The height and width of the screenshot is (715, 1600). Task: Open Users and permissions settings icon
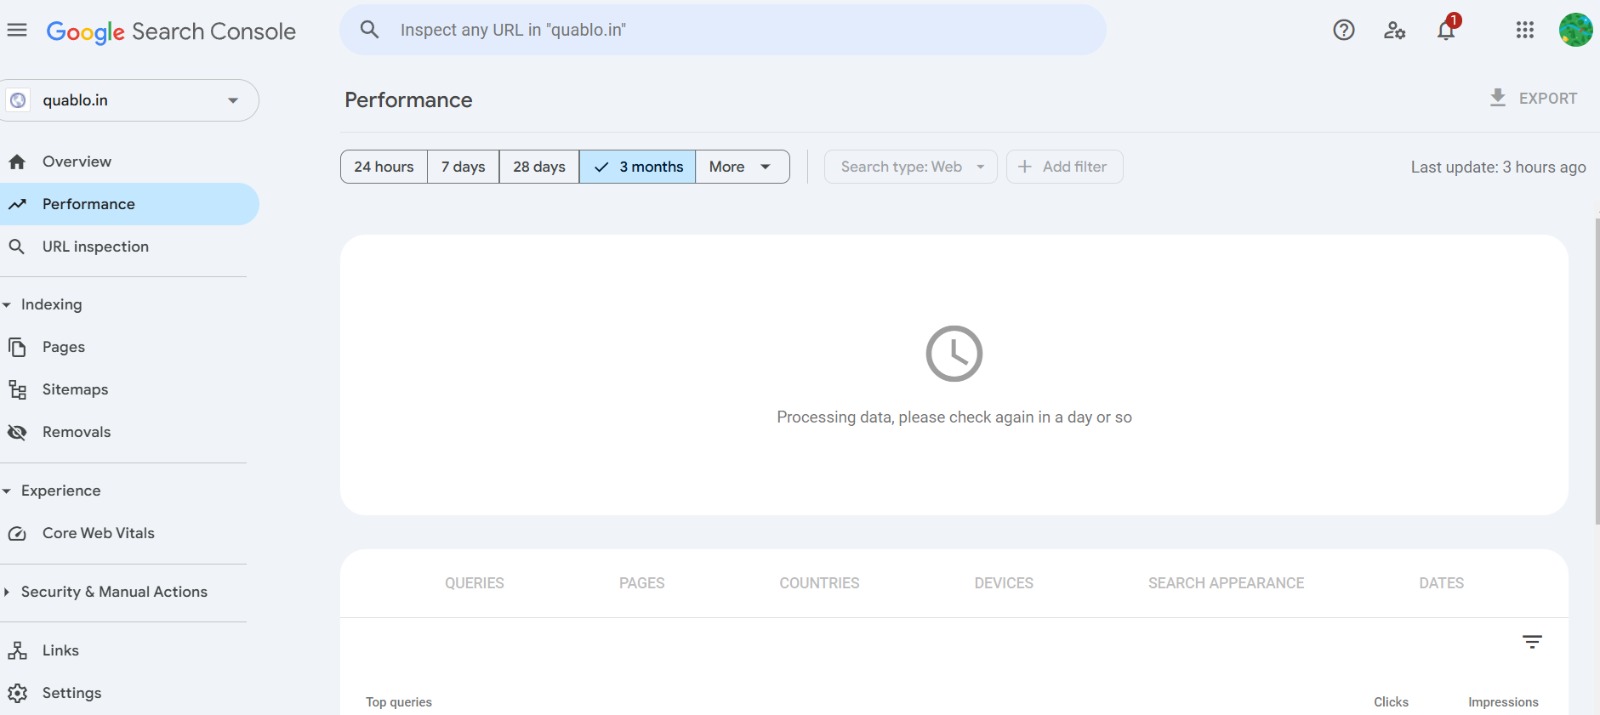pos(1395,30)
